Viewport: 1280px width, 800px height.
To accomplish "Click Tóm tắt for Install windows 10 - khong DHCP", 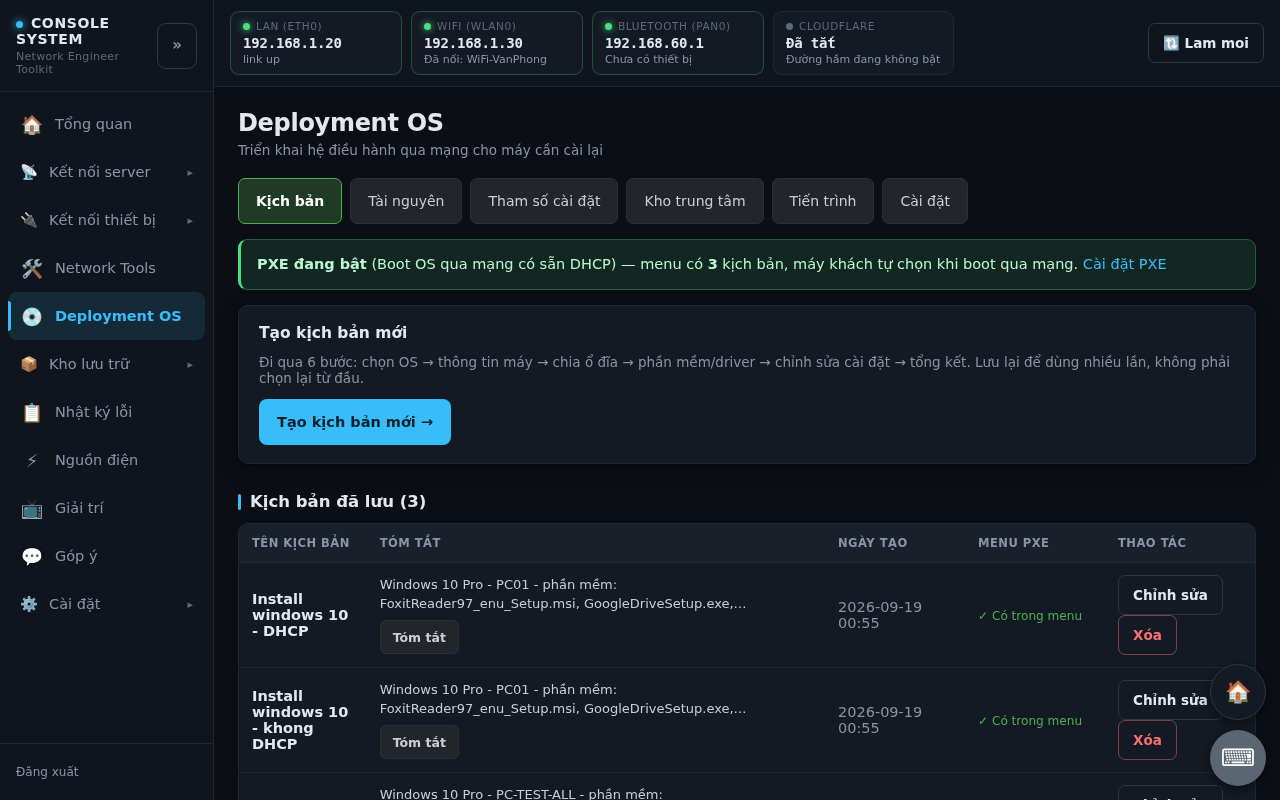I will tap(419, 742).
